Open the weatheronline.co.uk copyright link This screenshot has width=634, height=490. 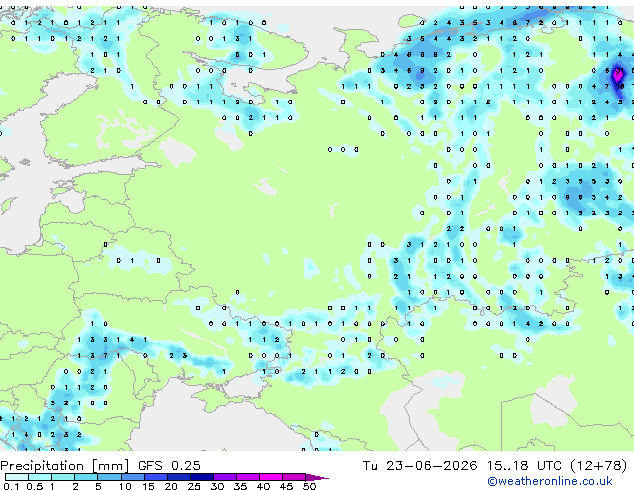pyautogui.click(x=550, y=481)
